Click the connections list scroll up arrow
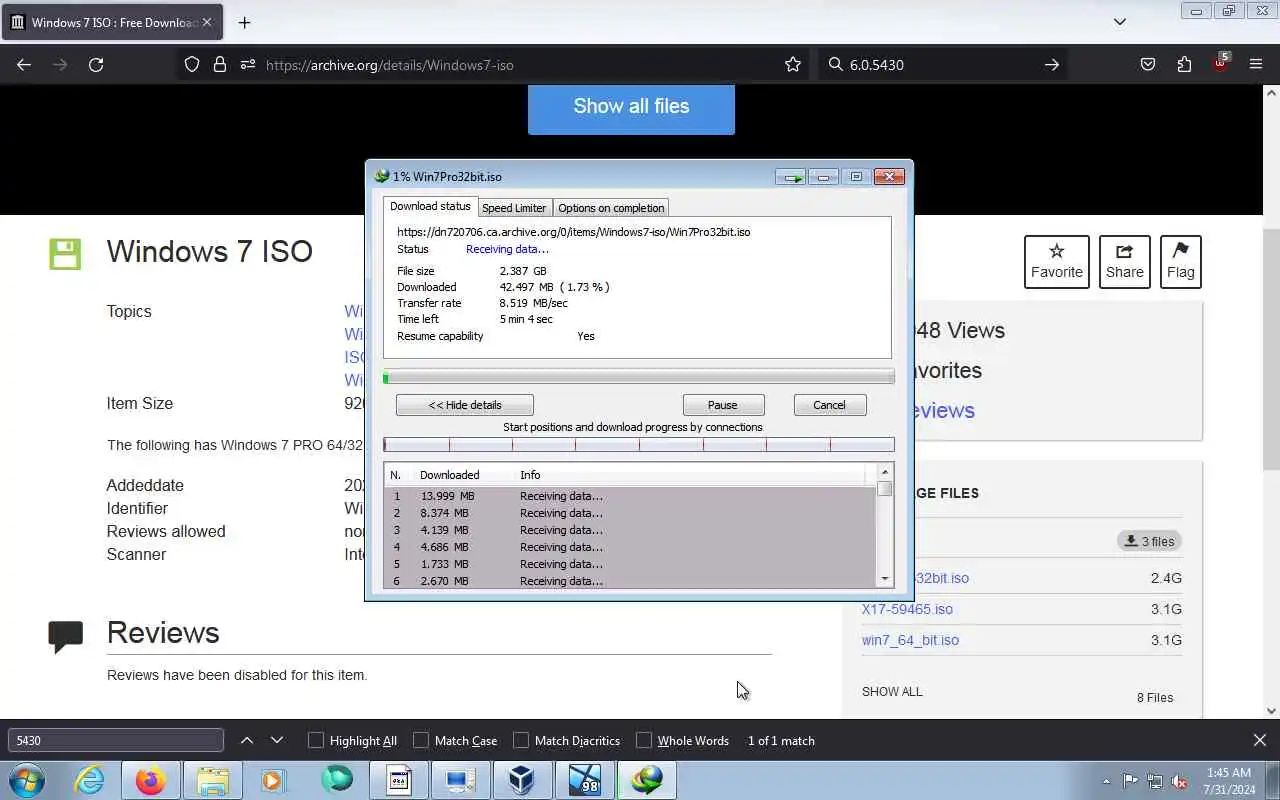 pyautogui.click(x=884, y=471)
